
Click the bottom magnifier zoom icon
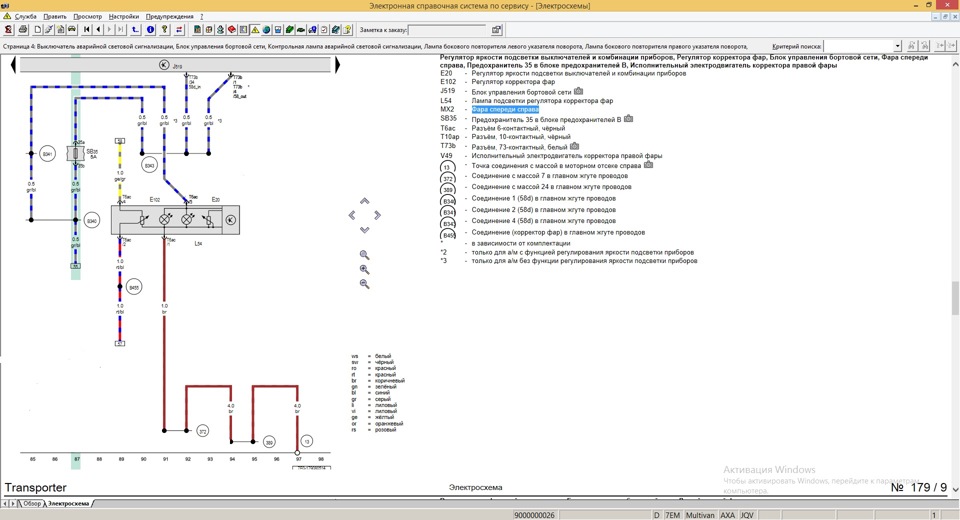tap(364, 284)
